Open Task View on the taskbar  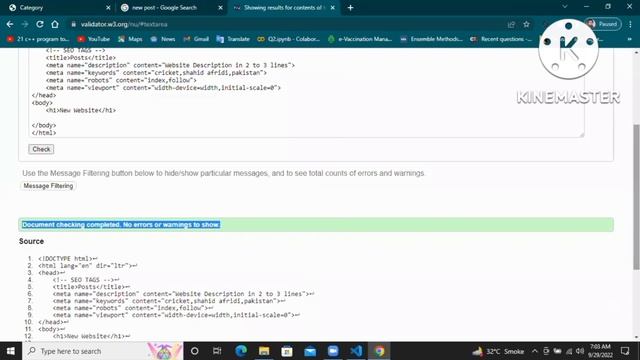click(217, 351)
